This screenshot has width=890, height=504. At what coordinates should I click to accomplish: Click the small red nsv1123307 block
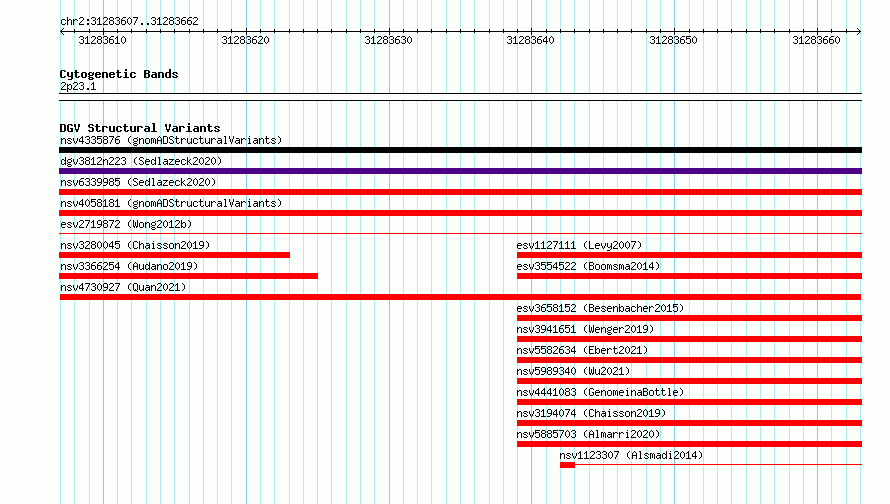567,465
